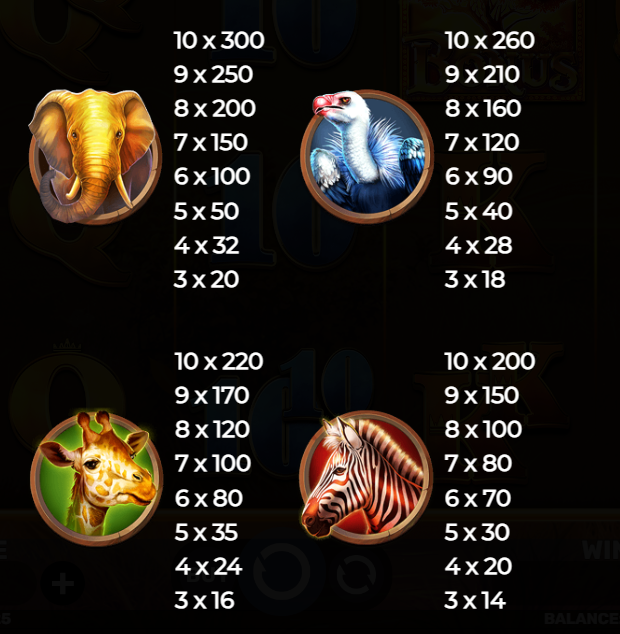
Task: Click zebra payout line 3 x 14
Action: point(475,600)
